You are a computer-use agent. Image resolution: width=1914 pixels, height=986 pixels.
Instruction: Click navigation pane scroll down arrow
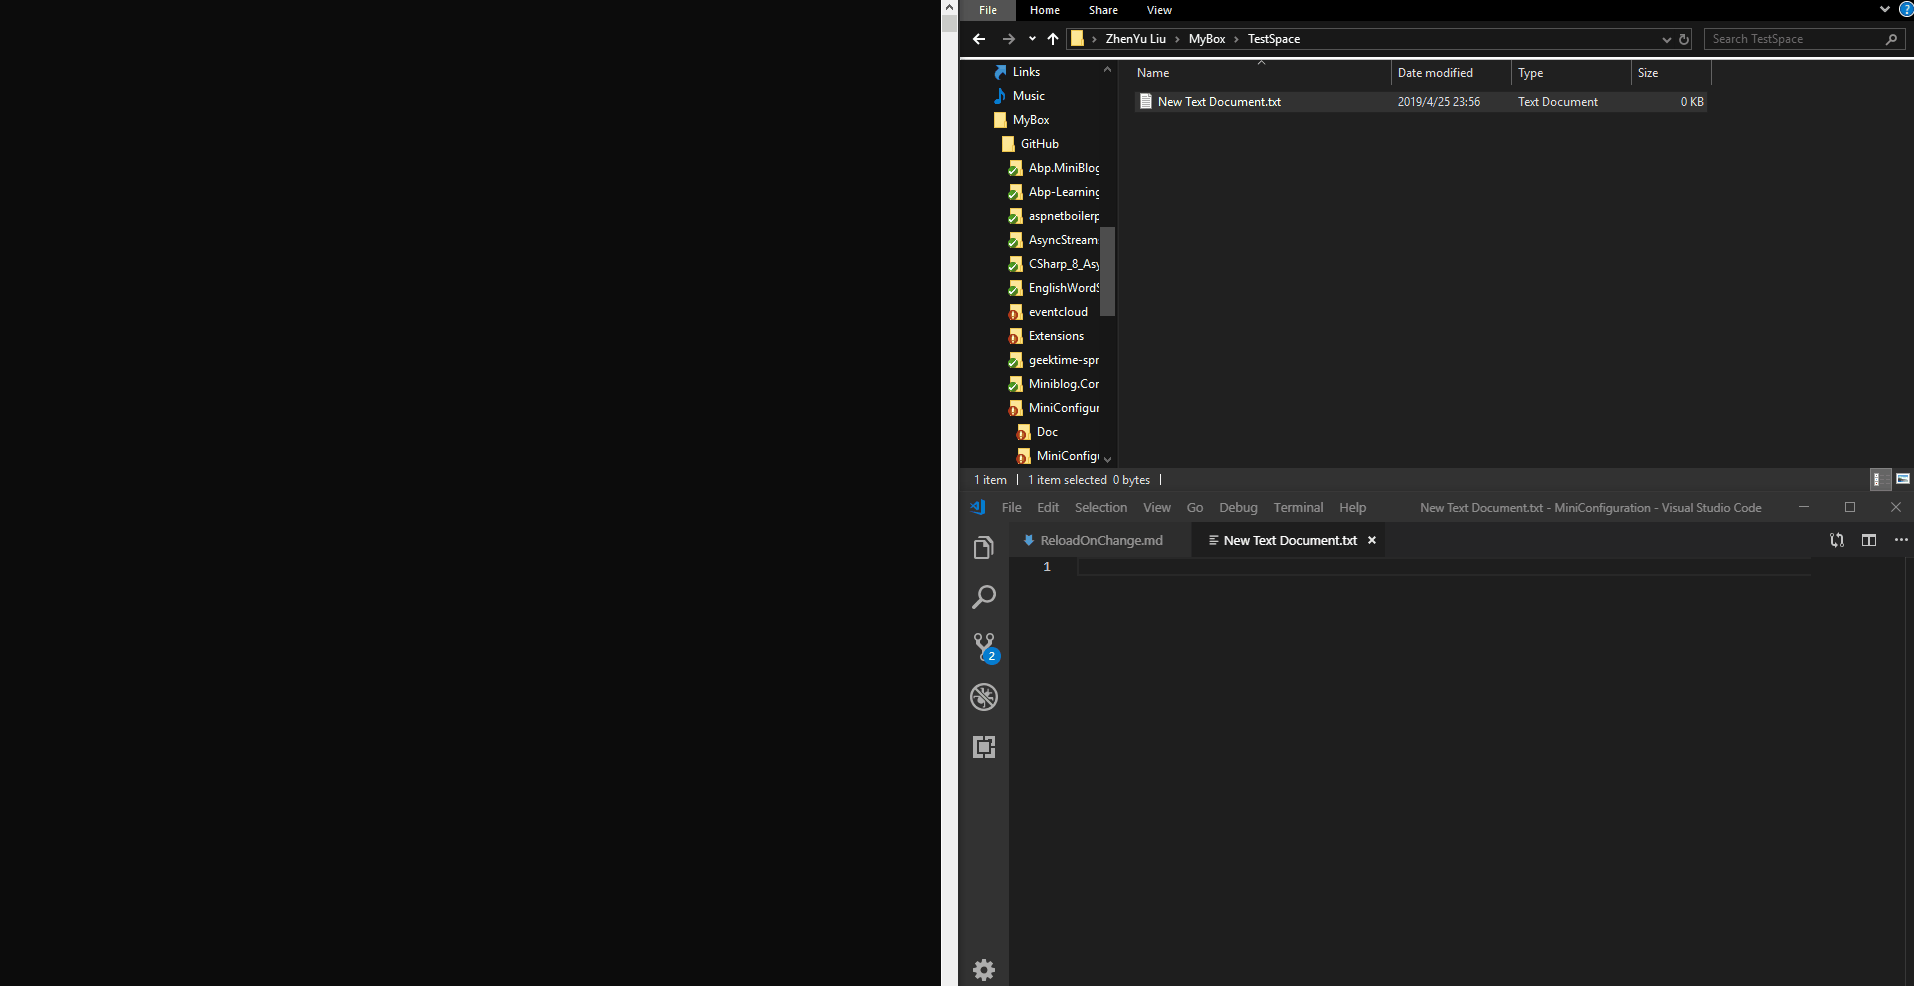[x=1107, y=459]
